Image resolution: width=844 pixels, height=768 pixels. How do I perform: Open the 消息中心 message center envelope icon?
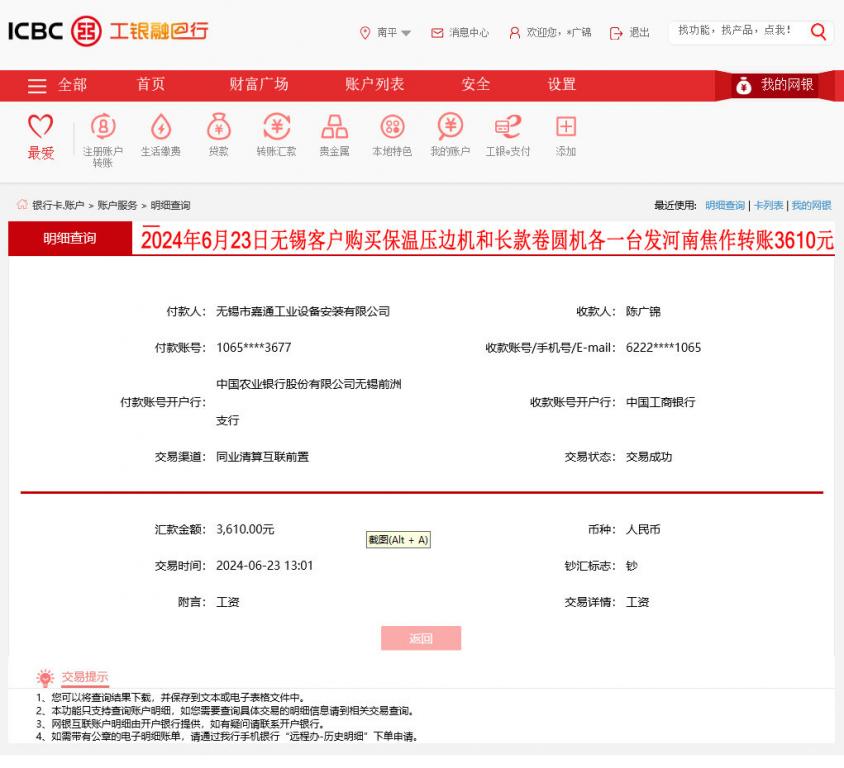(436, 32)
